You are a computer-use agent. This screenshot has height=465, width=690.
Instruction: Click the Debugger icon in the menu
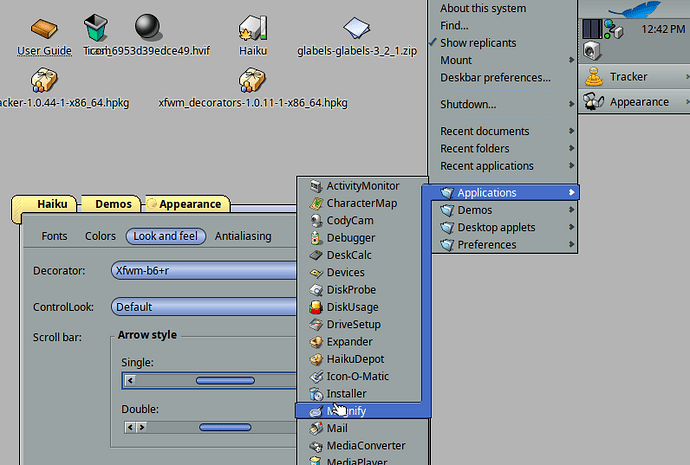[x=316, y=238]
